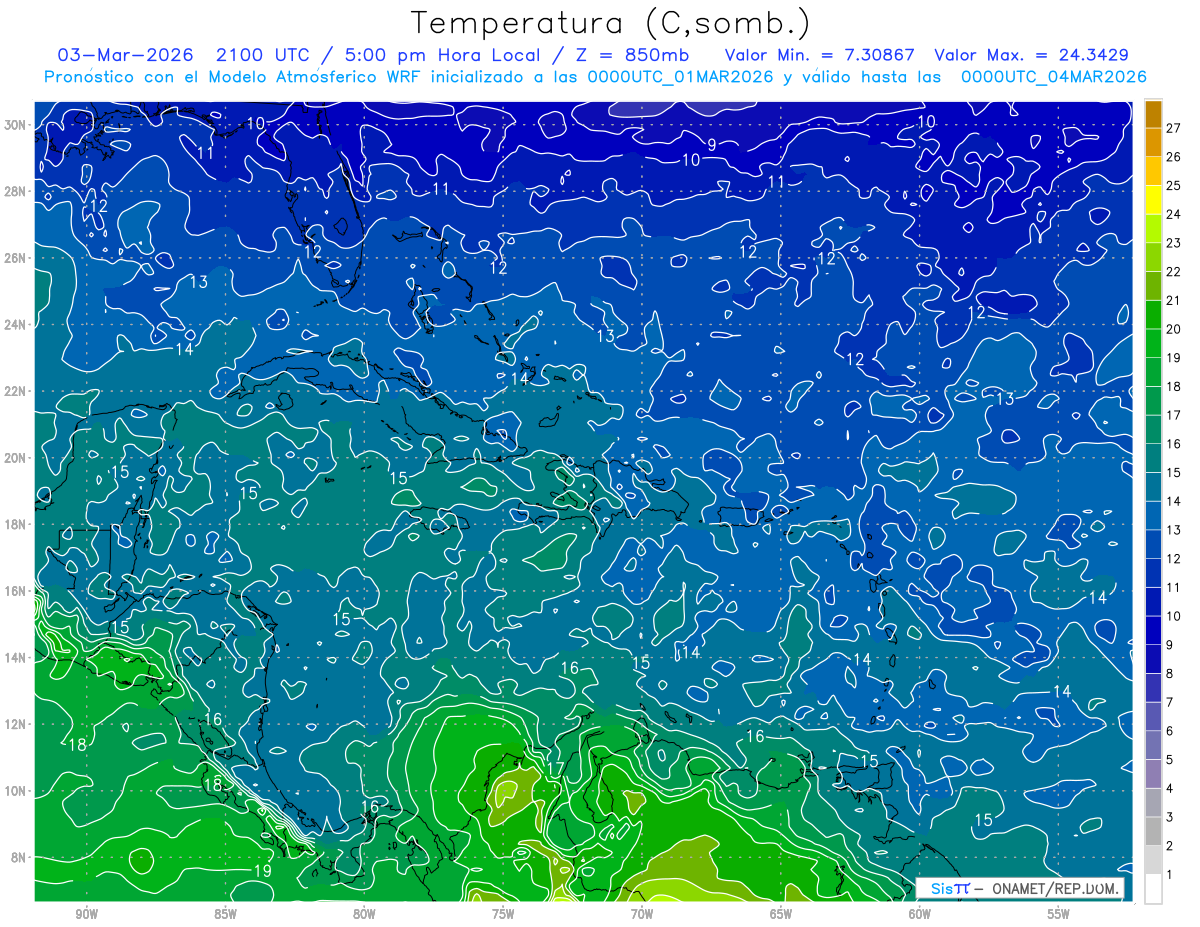Pick the colorbar swatch between 4 and 5
The width and height of the screenshot is (1200, 927).
point(1153,774)
